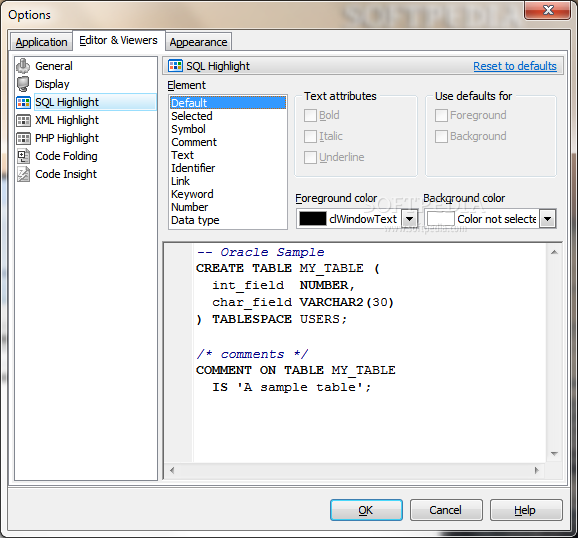Click the Code Folding icon

[x=23, y=156]
